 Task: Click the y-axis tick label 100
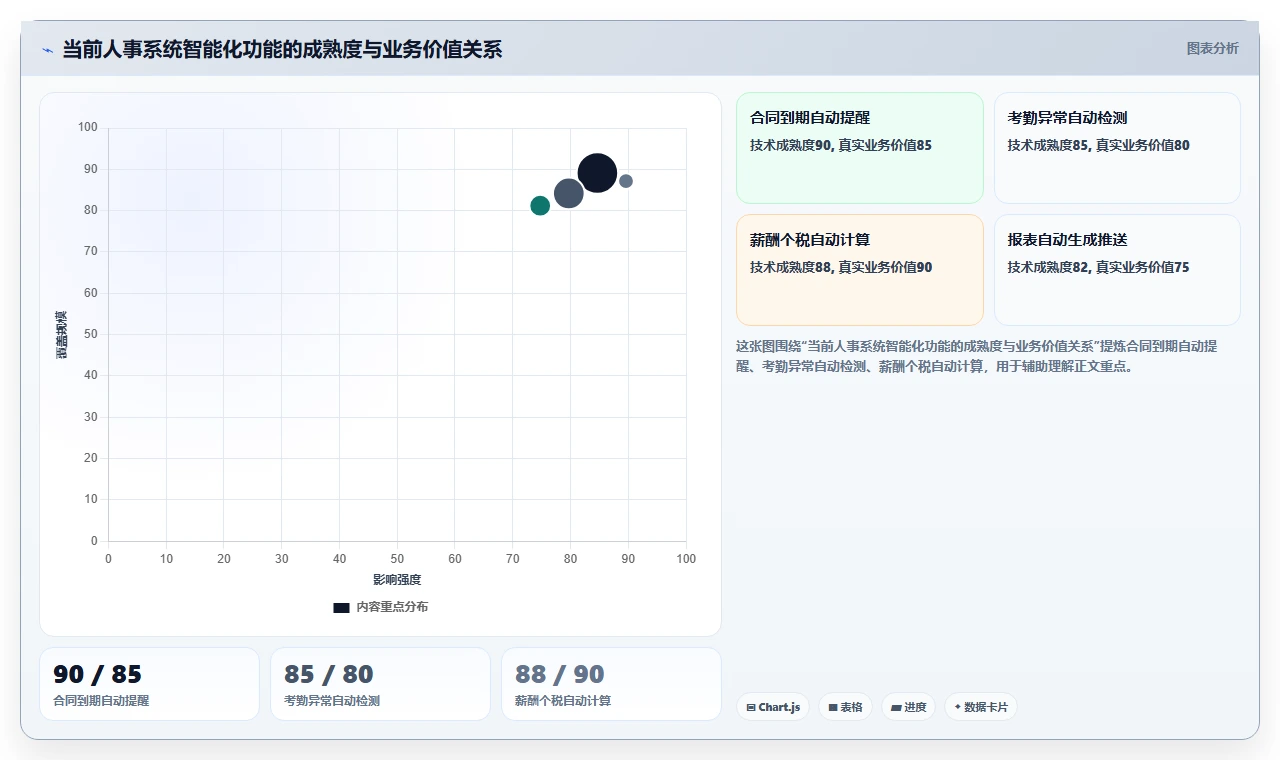[x=88, y=127]
